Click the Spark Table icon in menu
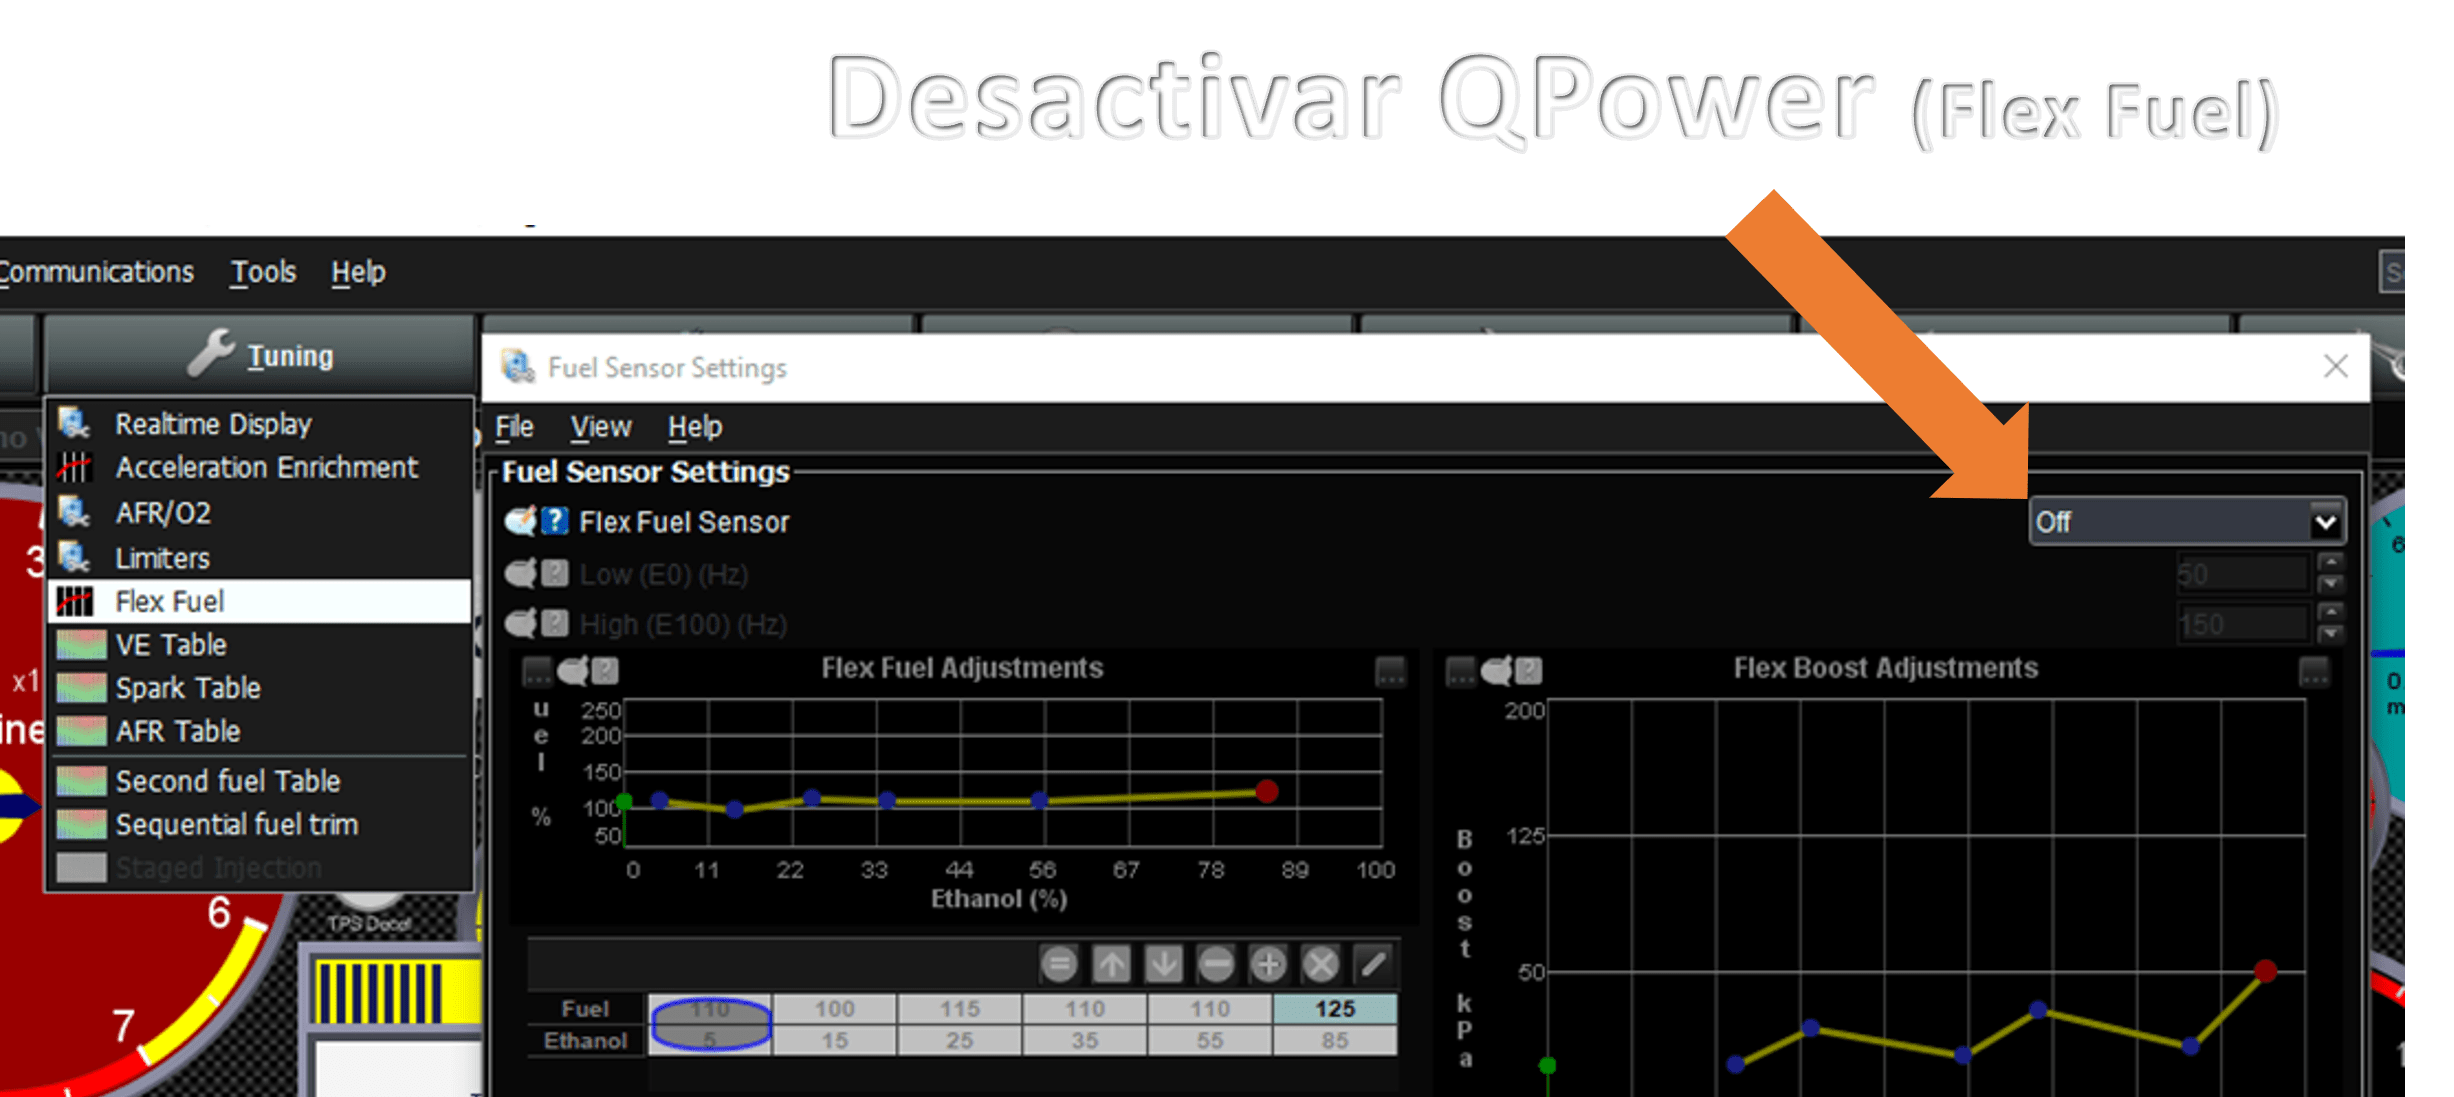2454x1097 pixels. (x=81, y=688)
